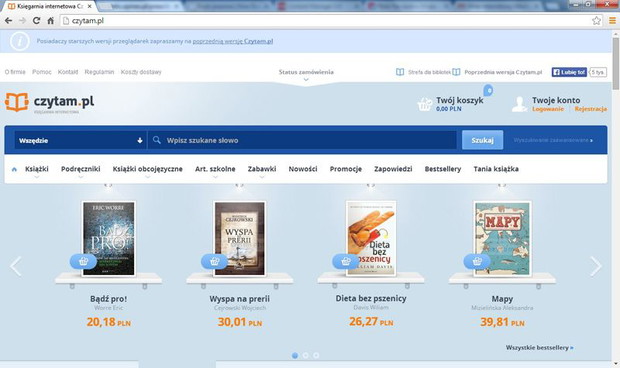Select the first carousel page dot
620x368 pixels.
pyautogui.click(x=295, y=355)
